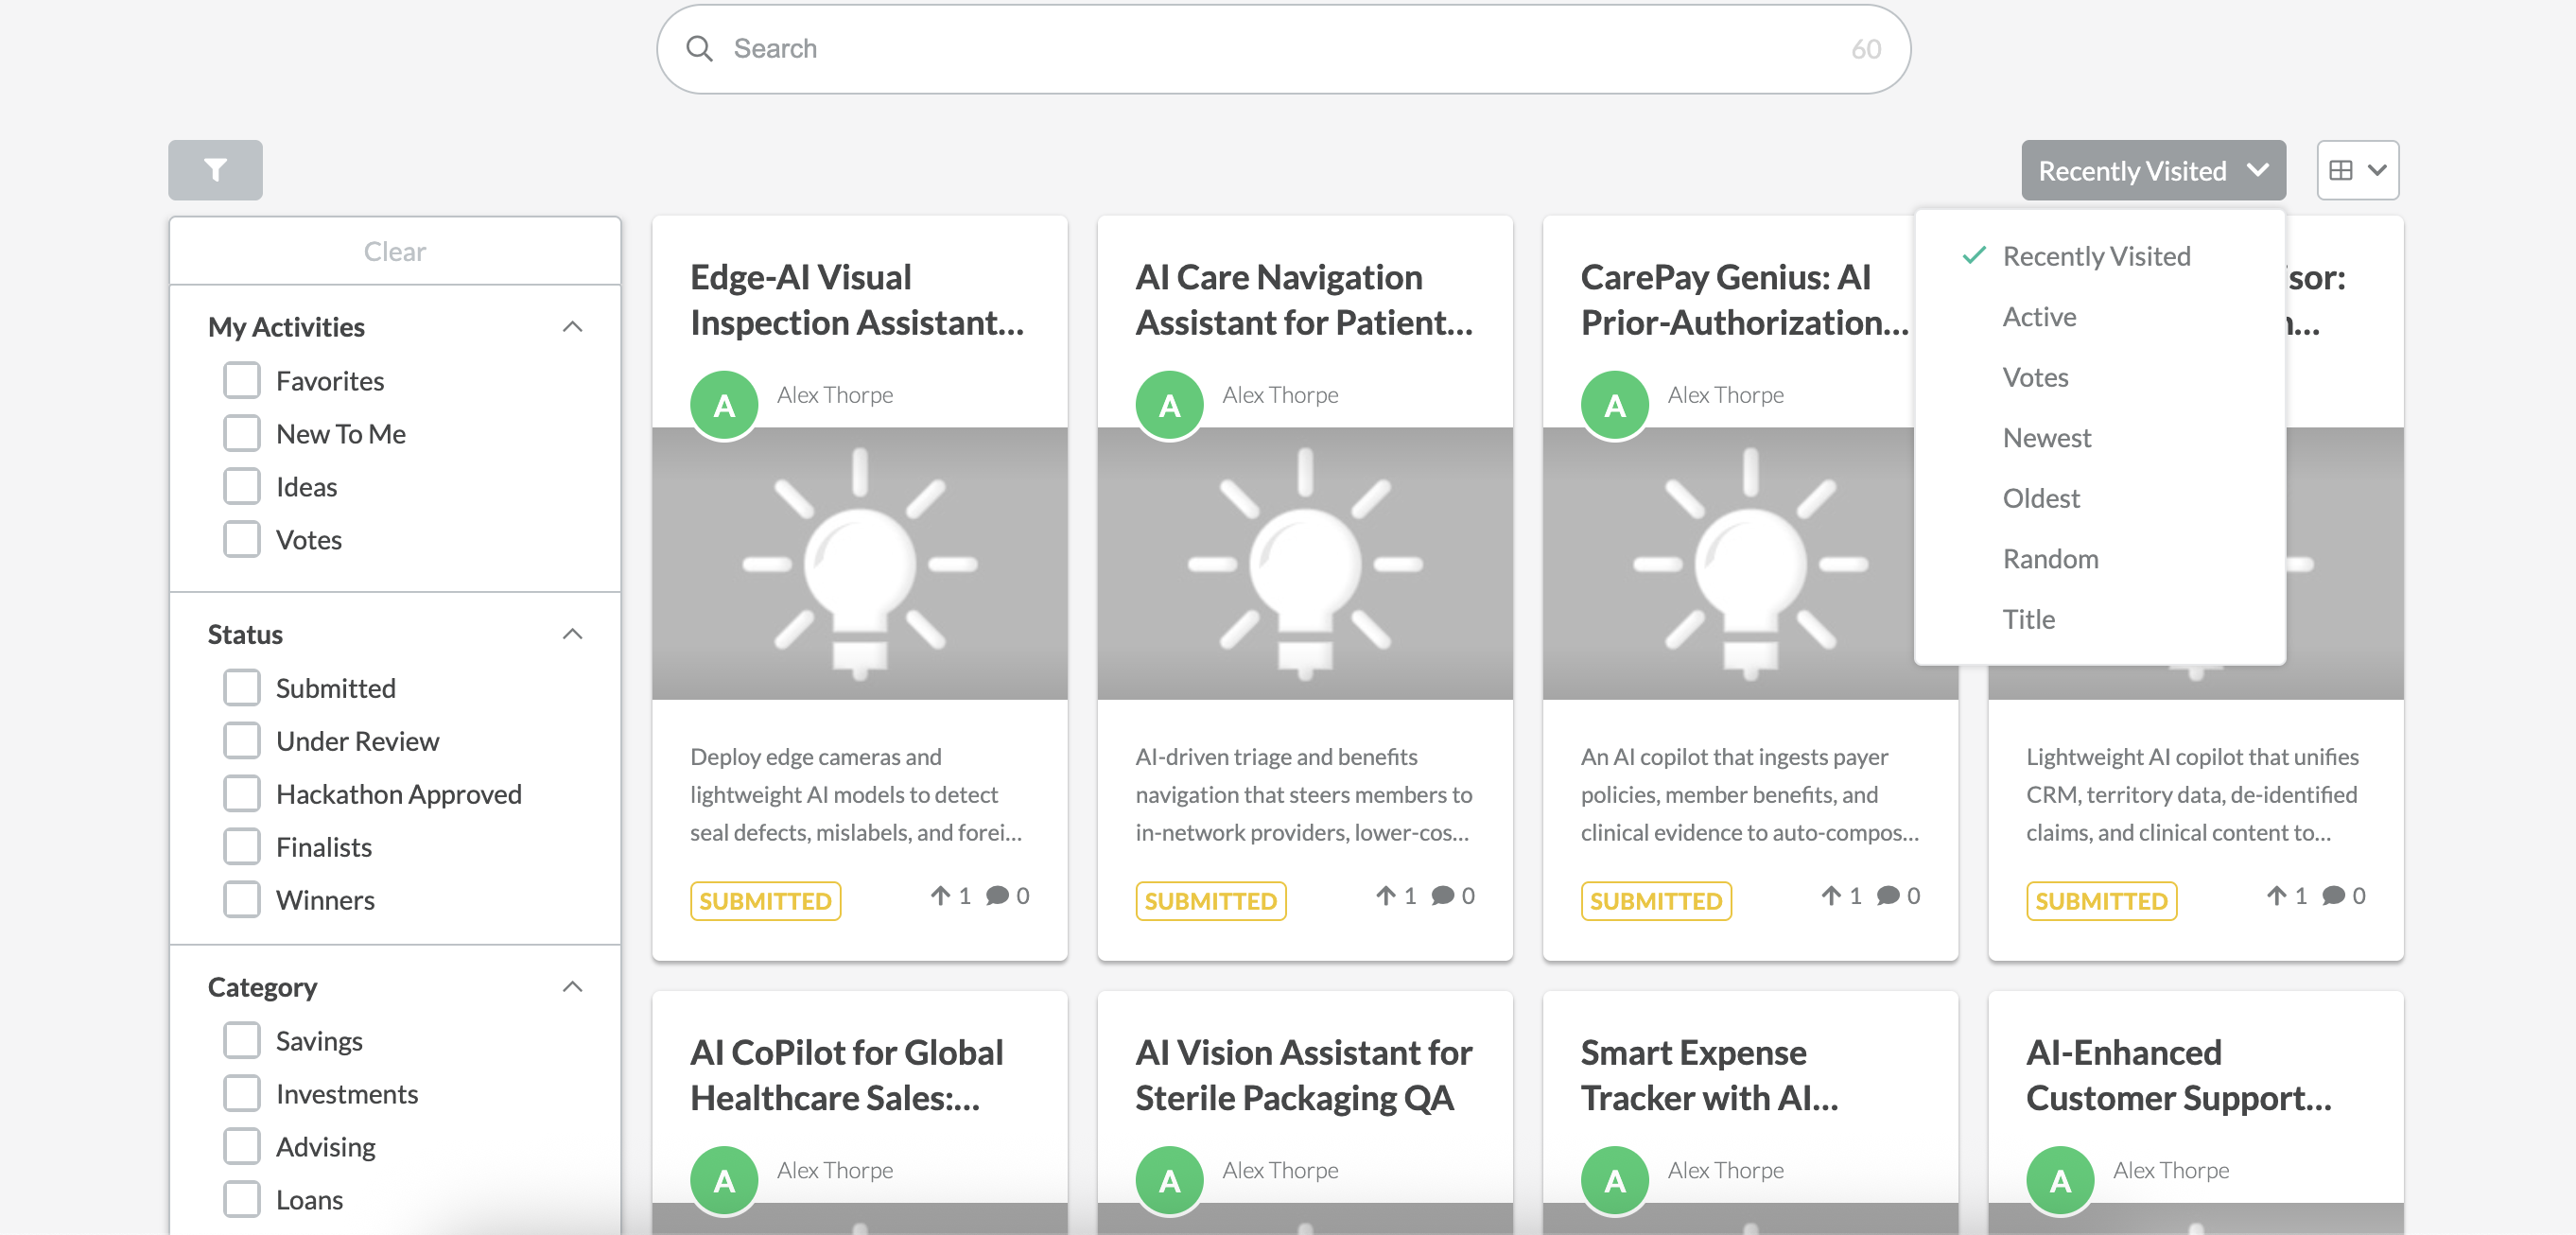Click 'Deploy edge cameras and' description text
The image size is (2576, 1235).
coord(816,757)
